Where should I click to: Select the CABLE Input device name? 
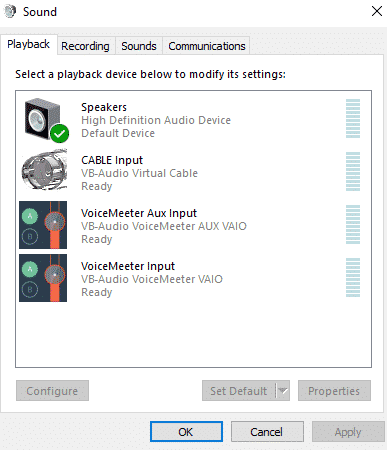(112, 160)
